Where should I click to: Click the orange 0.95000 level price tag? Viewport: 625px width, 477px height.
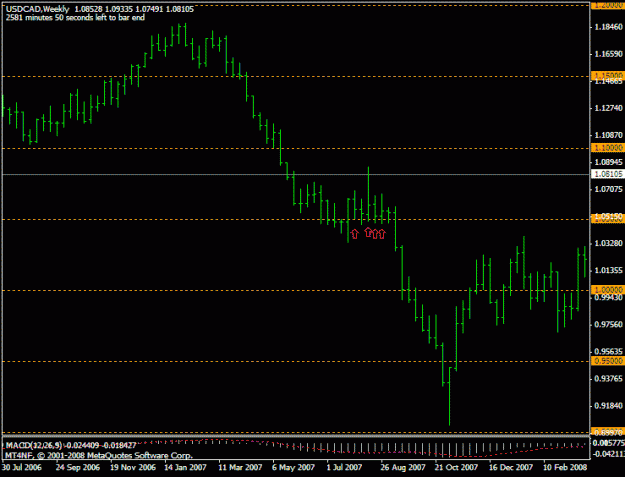pyautogui.click(x=608, y=361)
